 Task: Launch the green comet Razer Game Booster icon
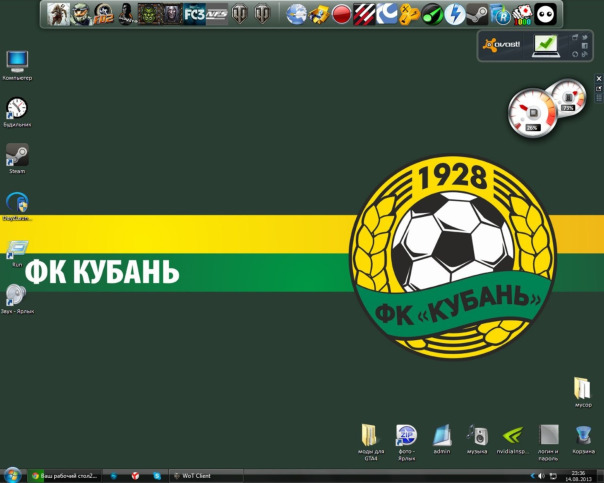432,14
